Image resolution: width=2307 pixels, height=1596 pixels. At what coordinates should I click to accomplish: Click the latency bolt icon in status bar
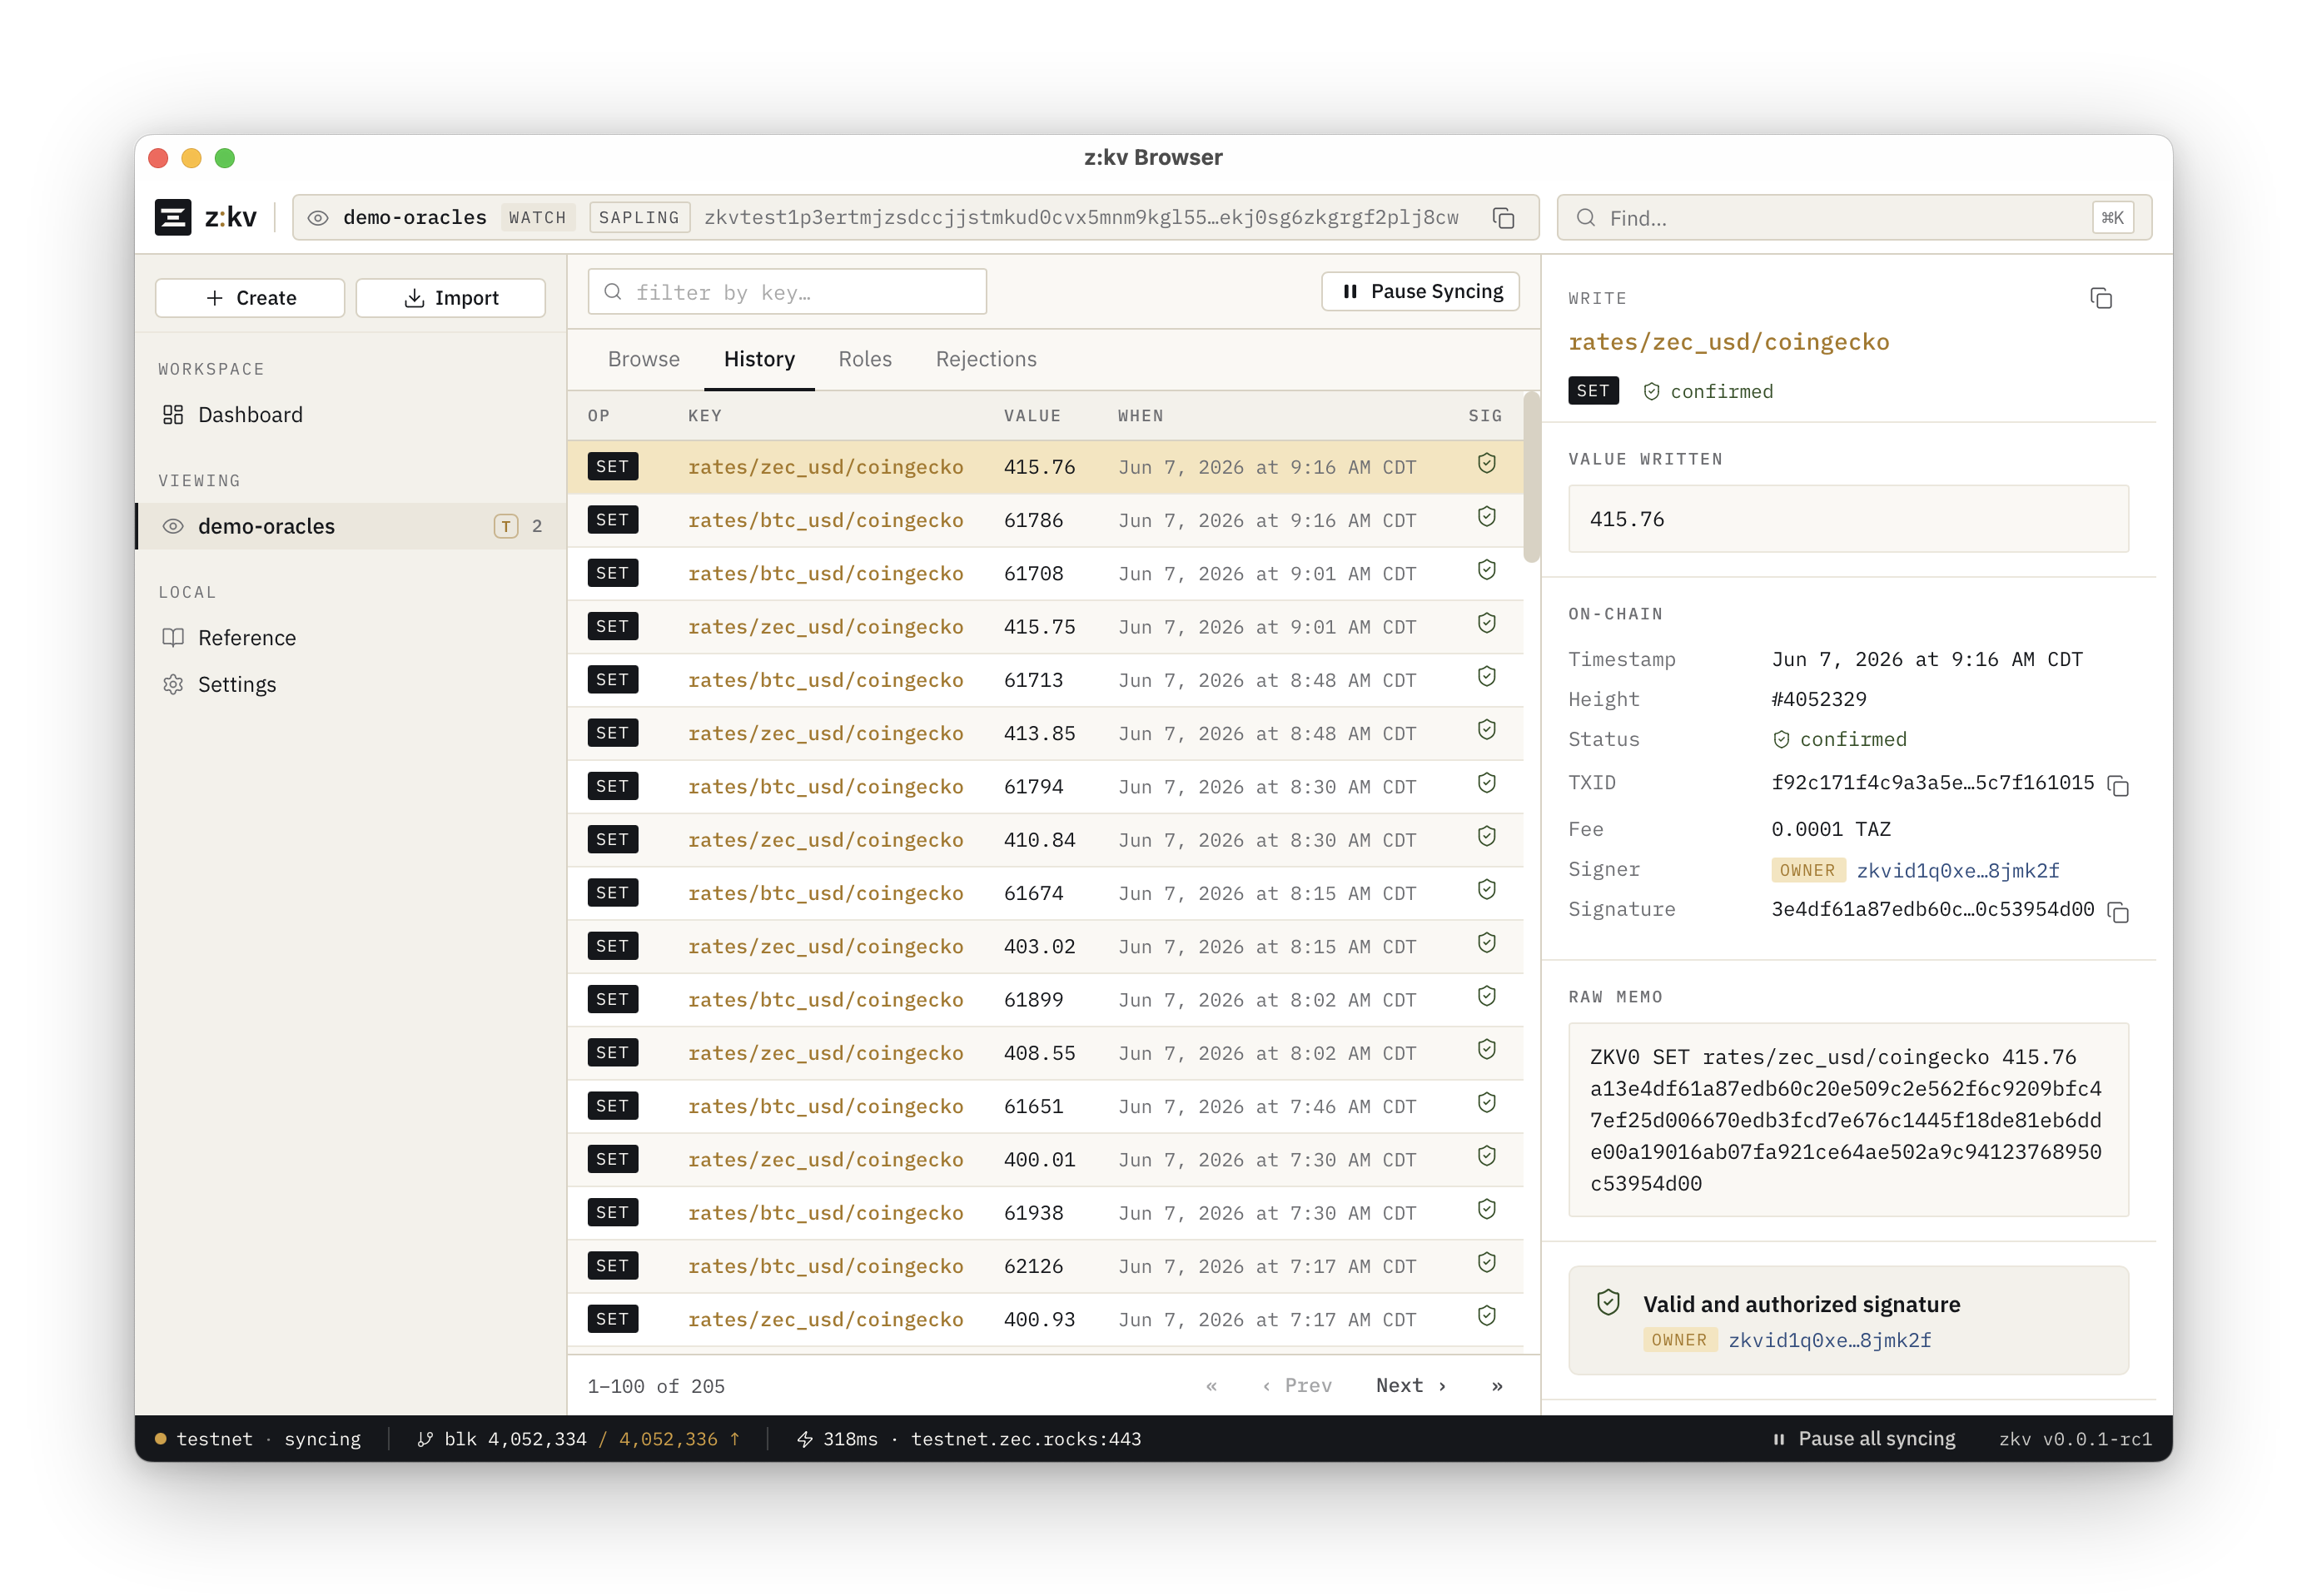click(x=804, y=1439)
